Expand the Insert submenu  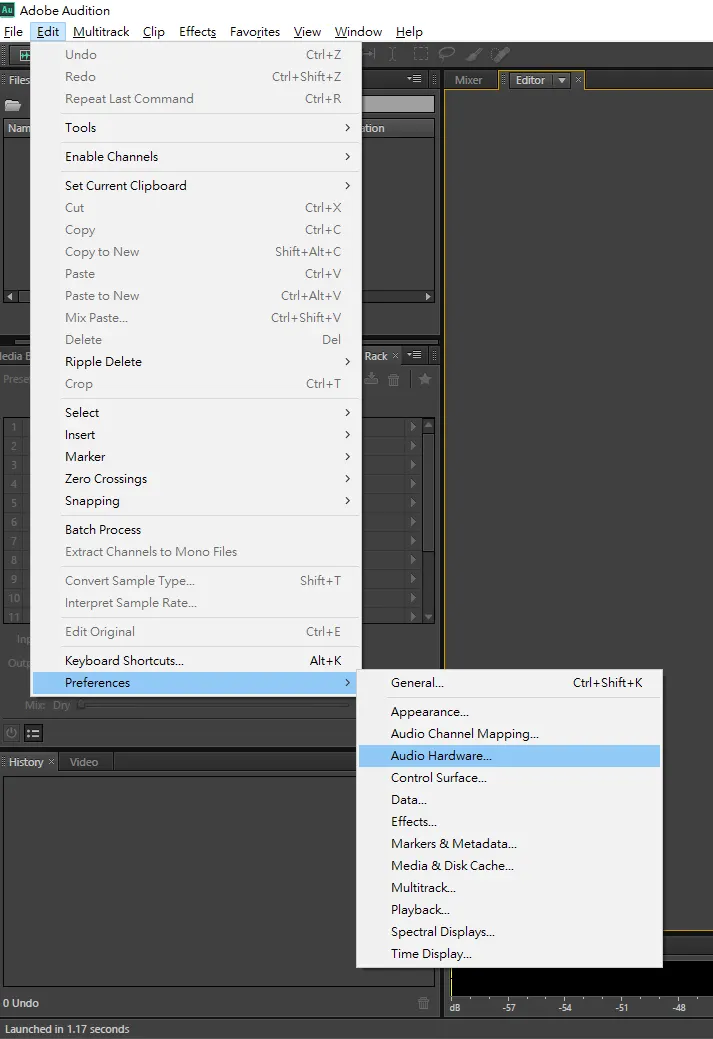click(x=208, y=435)
